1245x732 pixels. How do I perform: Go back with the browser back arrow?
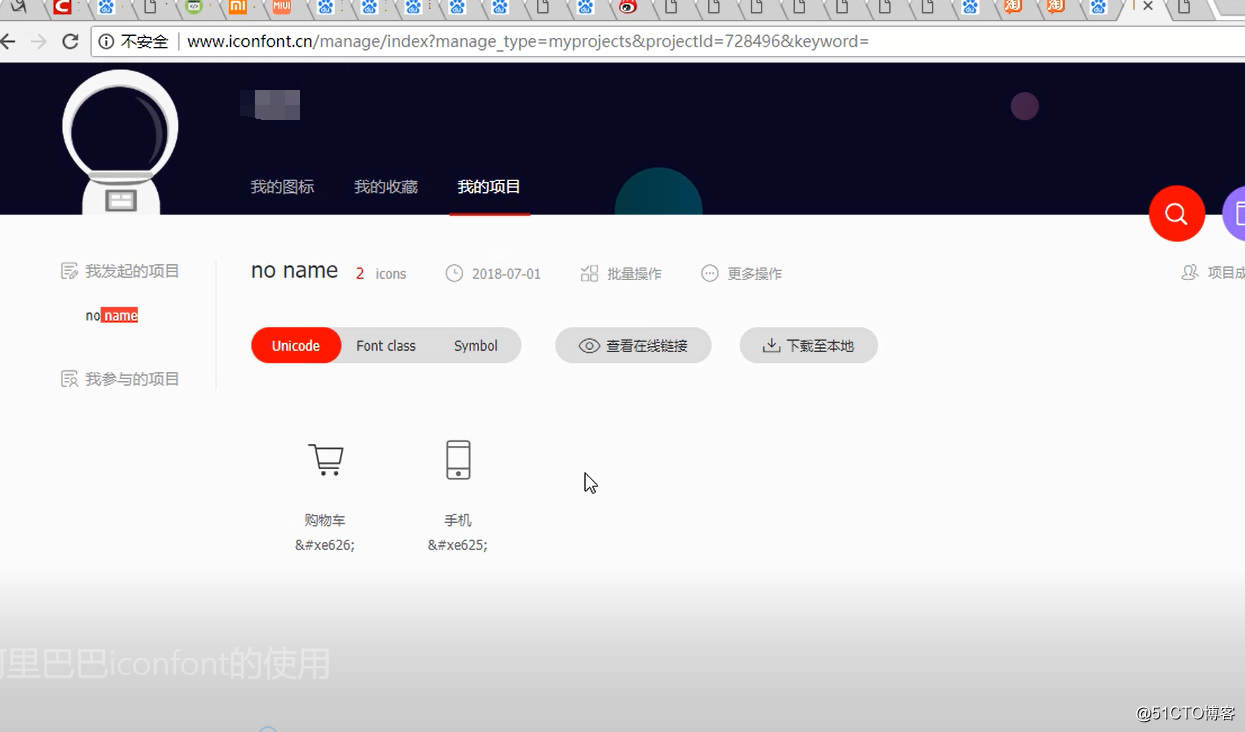coord(8,41)
